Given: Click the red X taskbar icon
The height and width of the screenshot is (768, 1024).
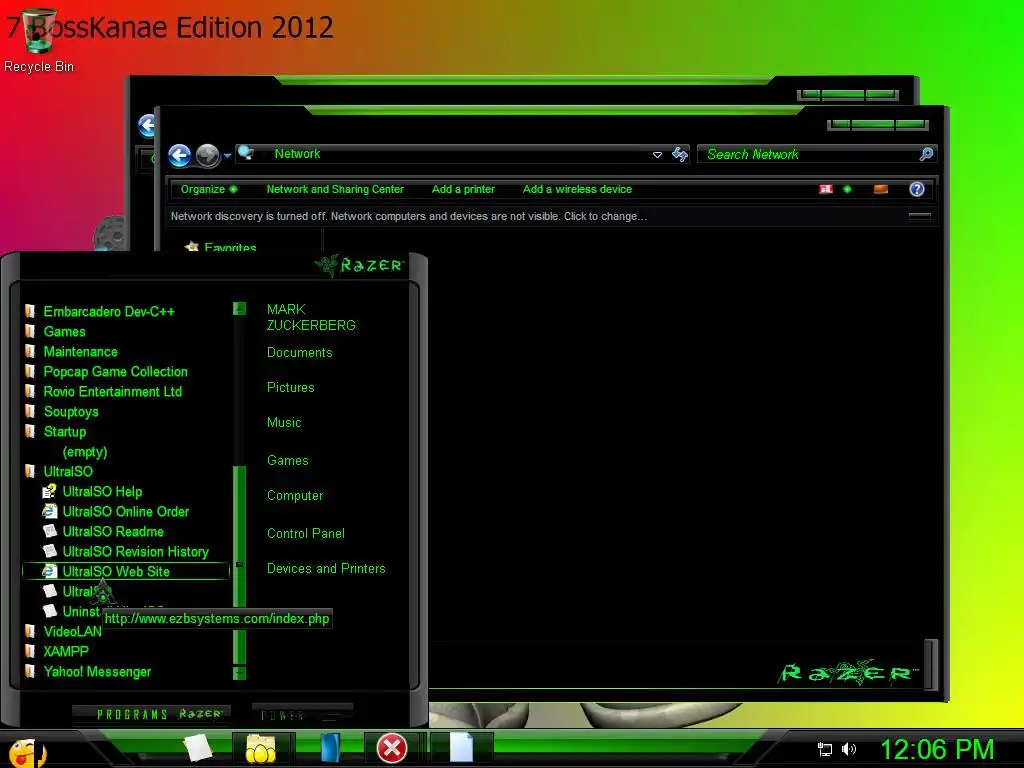Looking at the screenshot, I should coord(392,748).
